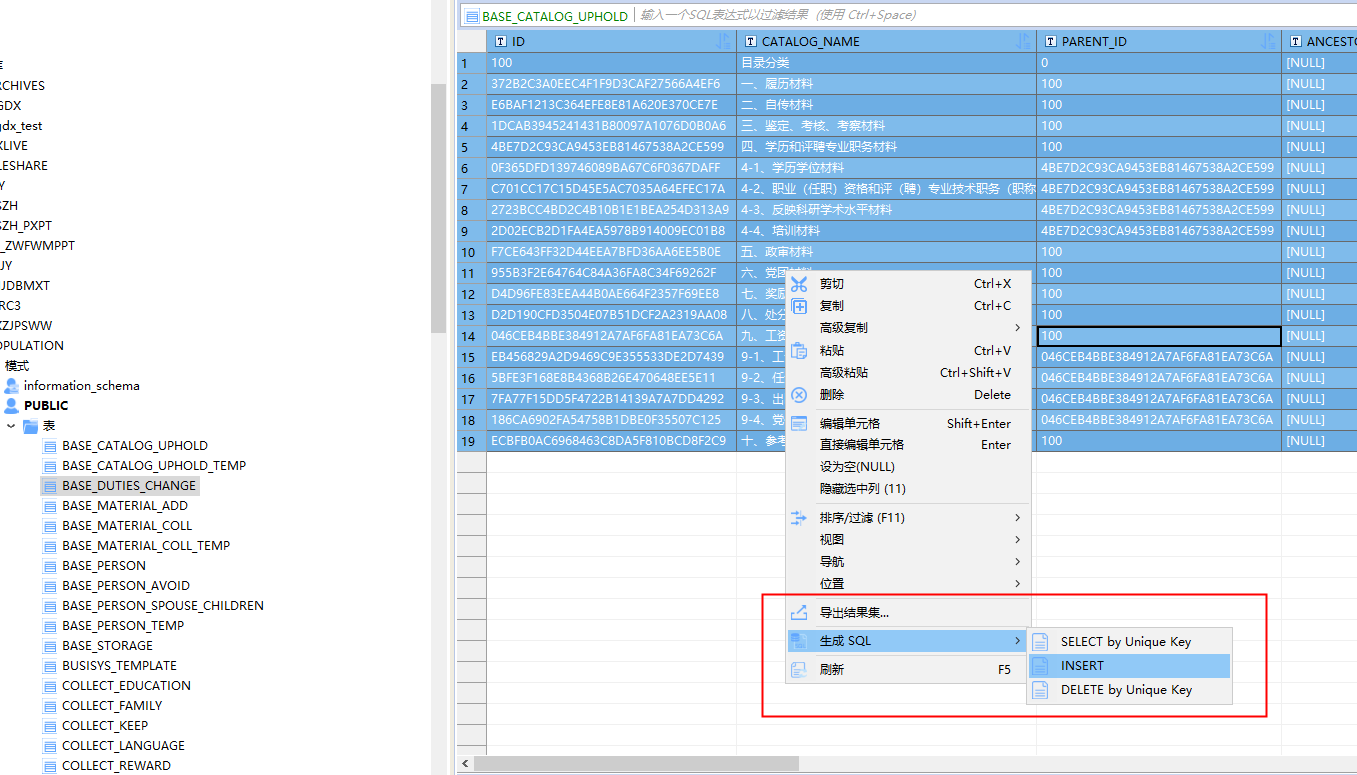The width and height of the screenshot is (1357, 775).
Task: Click the export icon beside 导出结果集
Action: click(798, 612)
